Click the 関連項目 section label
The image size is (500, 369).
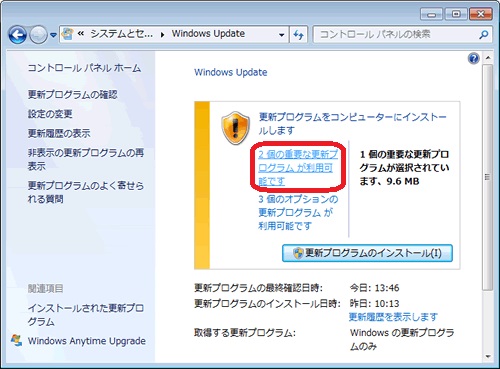tap(46, 288)
